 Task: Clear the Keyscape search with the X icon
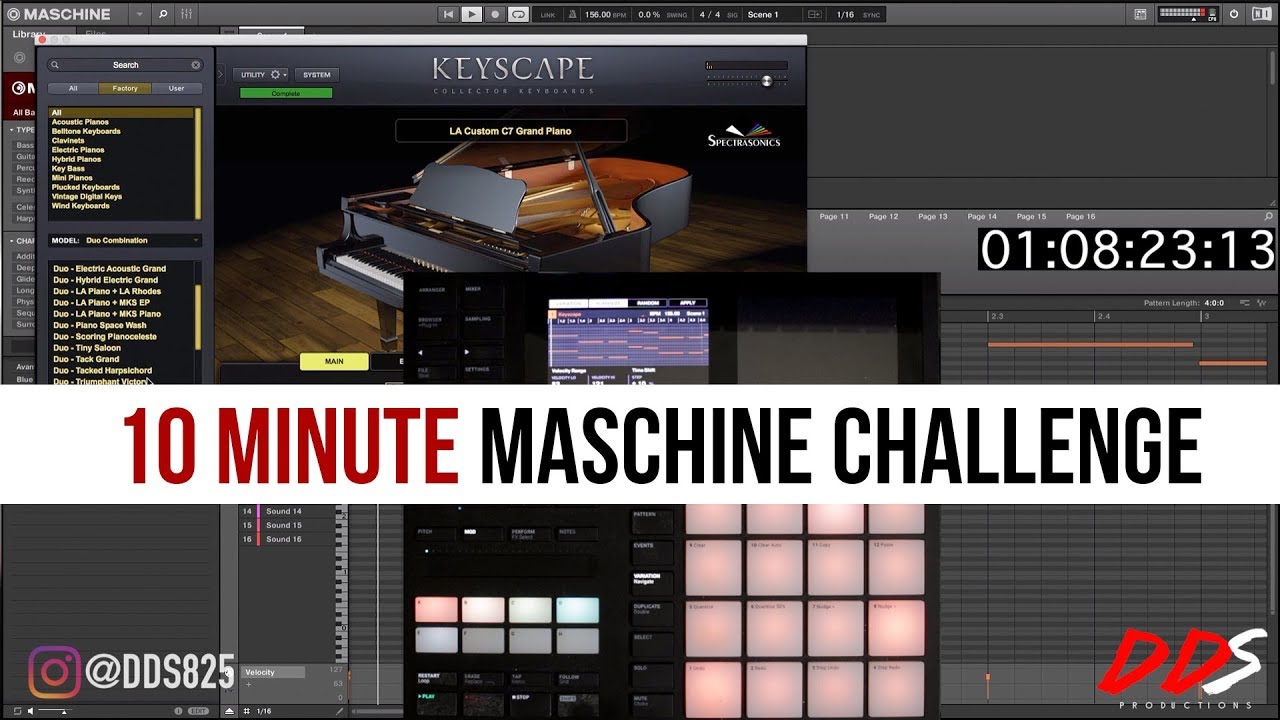point(196,65)
